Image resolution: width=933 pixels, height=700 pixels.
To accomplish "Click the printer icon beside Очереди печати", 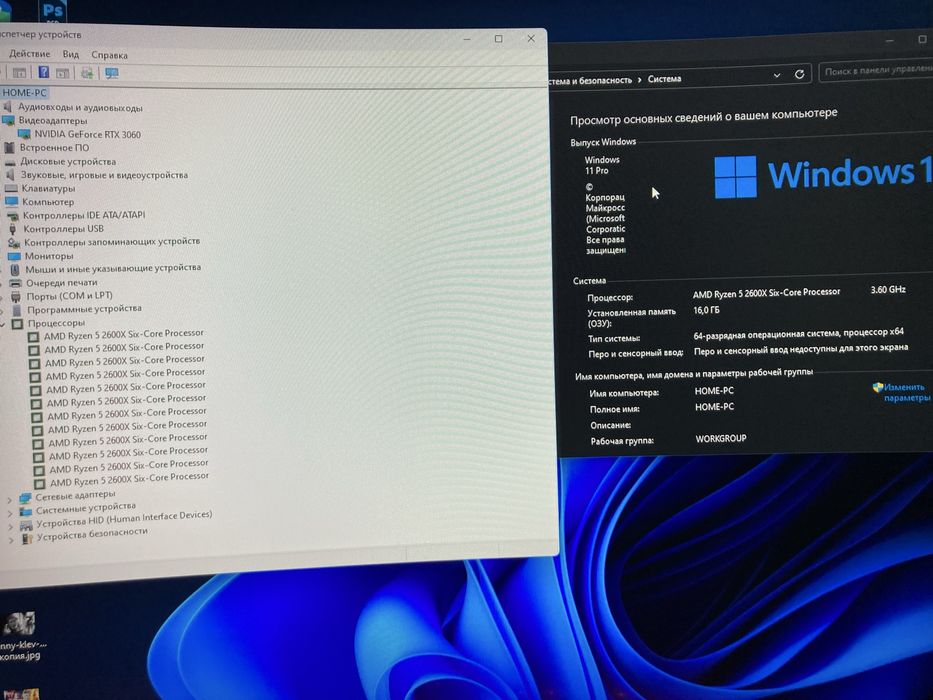I will tap(15, 283).
